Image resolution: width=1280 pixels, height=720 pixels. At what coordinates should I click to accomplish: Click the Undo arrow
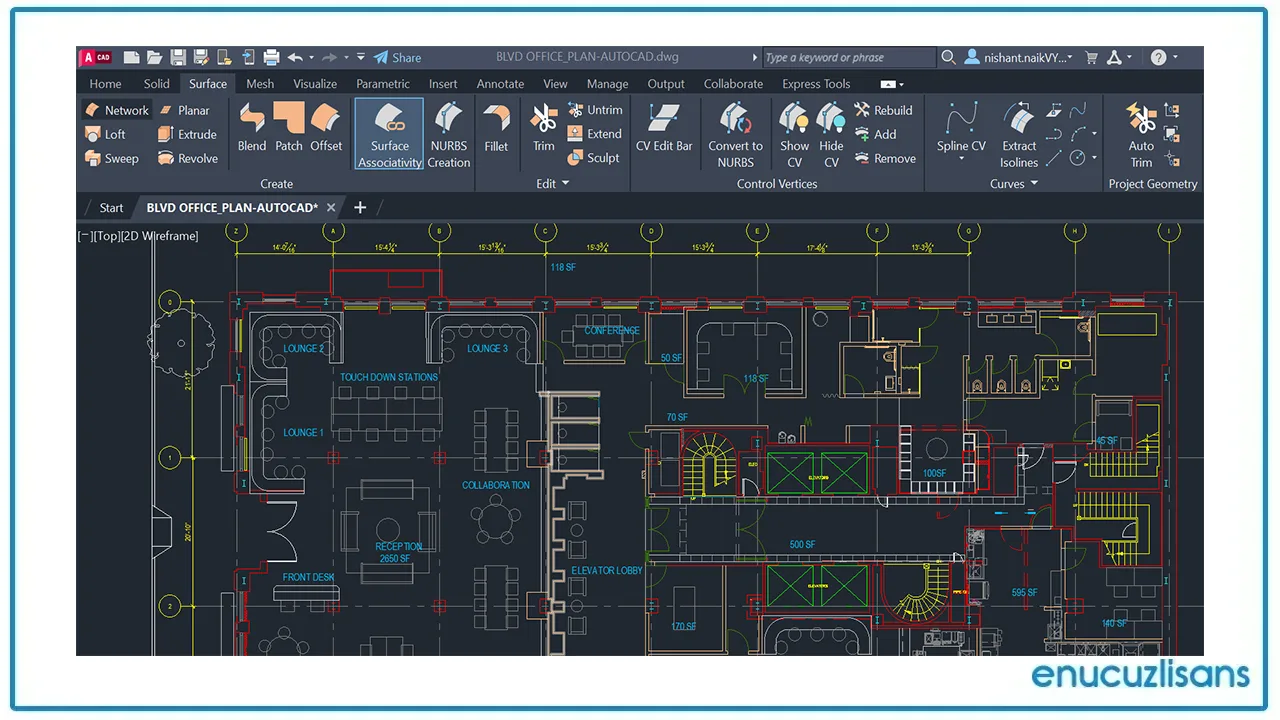pyautogui.click(x=295, y=58)
